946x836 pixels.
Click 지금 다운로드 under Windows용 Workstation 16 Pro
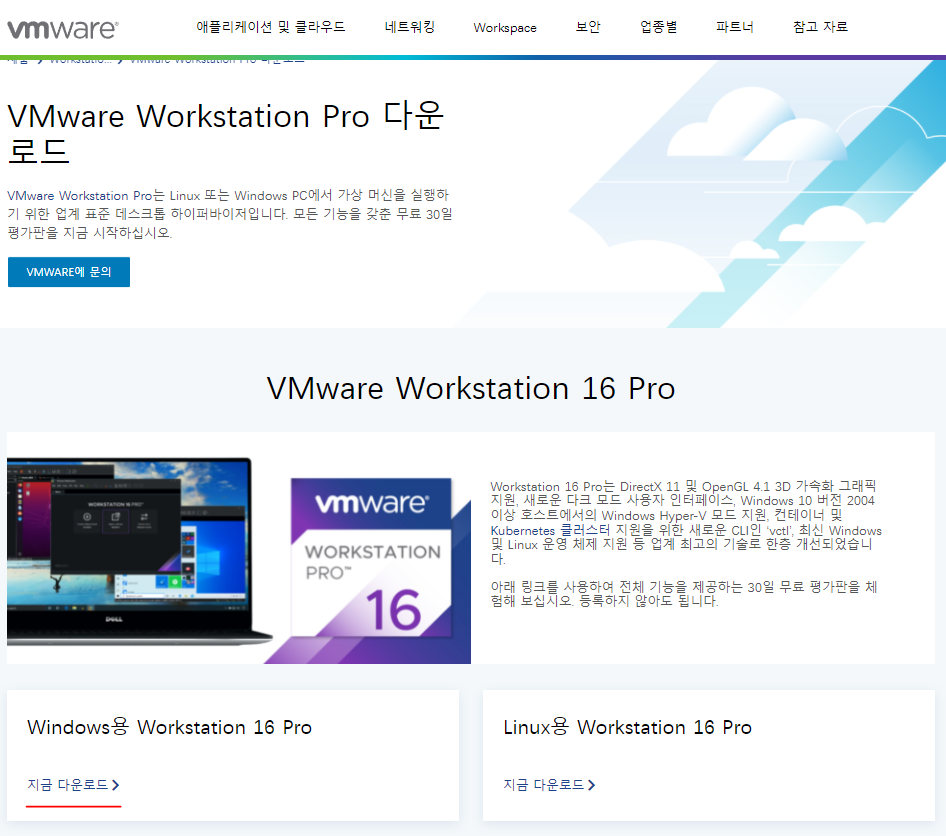tap(68, 785)
